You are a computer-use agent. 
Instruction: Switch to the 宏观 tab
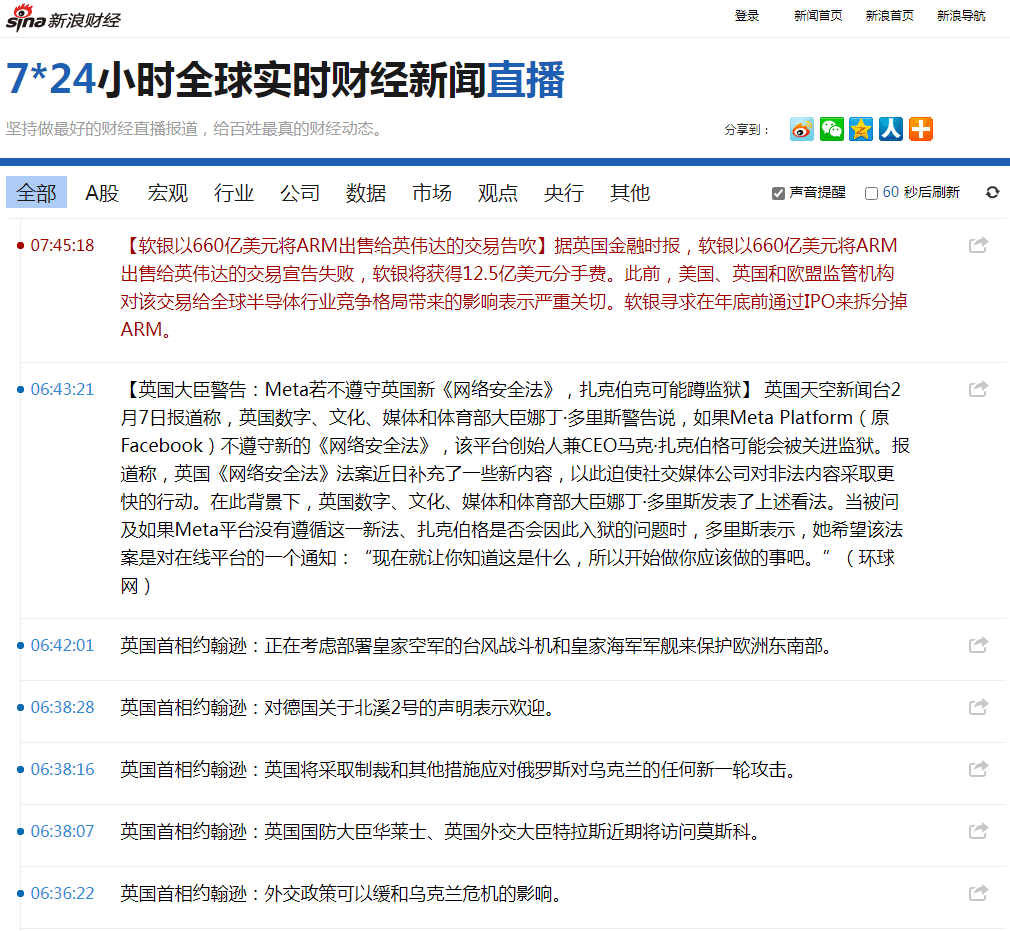pos(167,193)
